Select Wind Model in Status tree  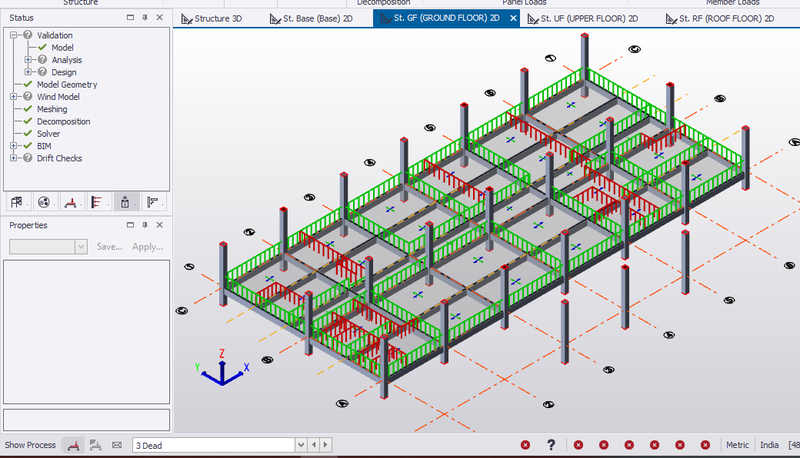(x=58, y=97)
